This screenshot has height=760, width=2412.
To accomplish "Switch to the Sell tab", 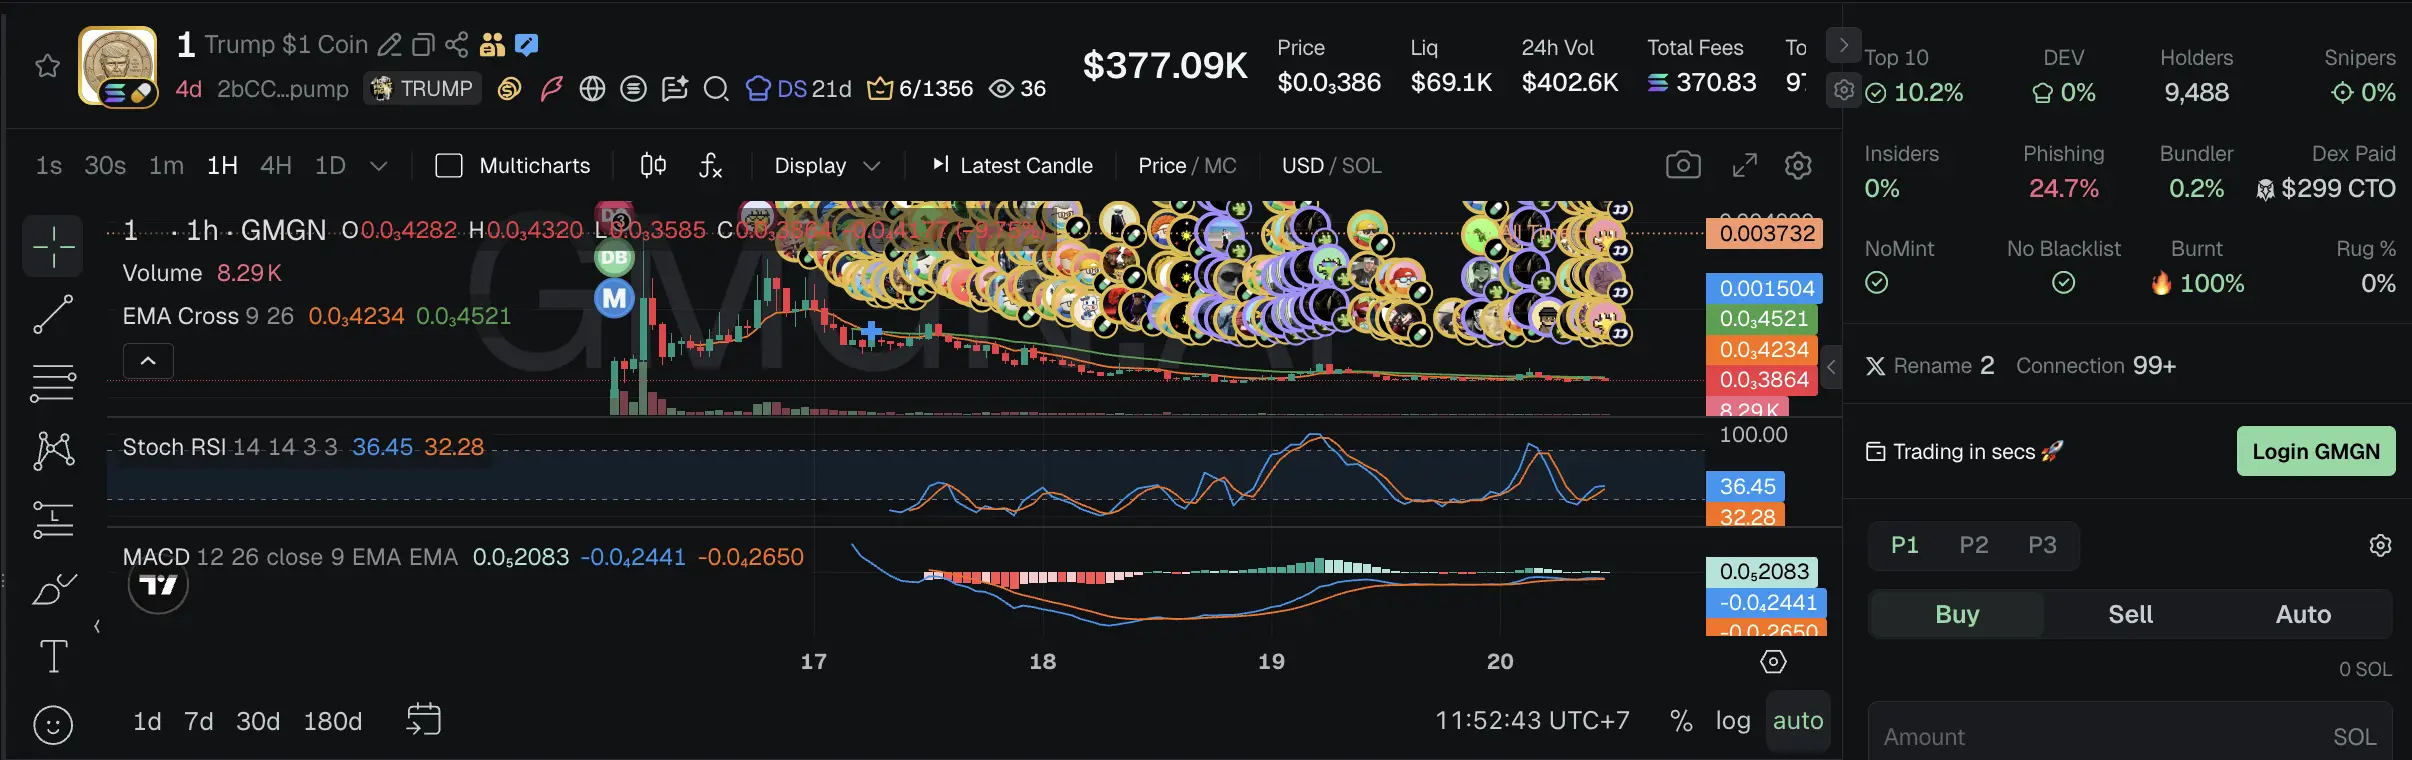I will [2130, 614].
